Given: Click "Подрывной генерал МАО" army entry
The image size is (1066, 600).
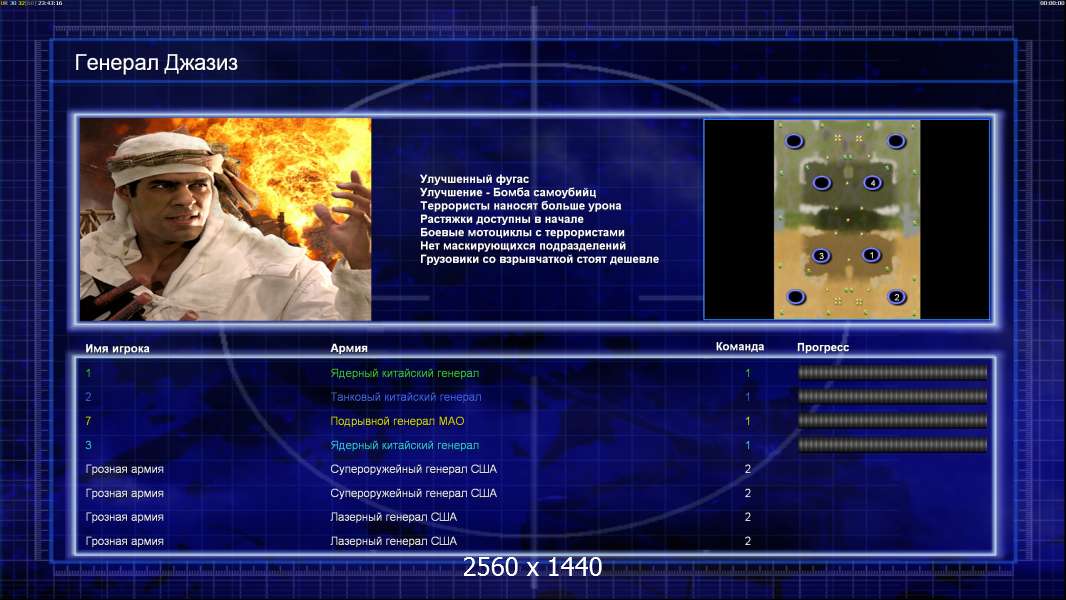Looking at the screenshot, I should tap(397, 421).
